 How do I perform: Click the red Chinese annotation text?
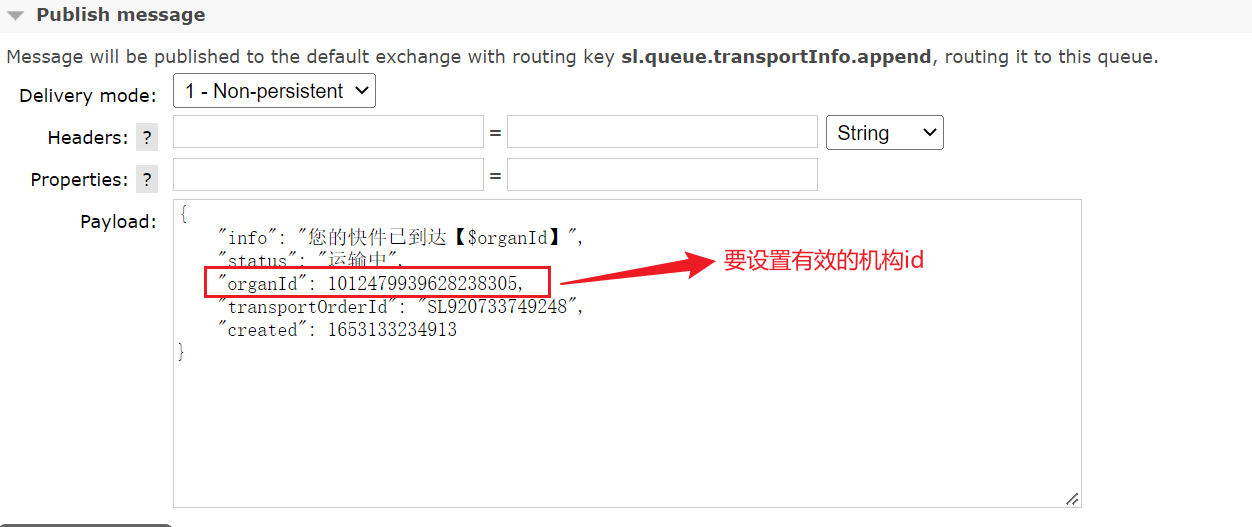[x=824, y=261]
